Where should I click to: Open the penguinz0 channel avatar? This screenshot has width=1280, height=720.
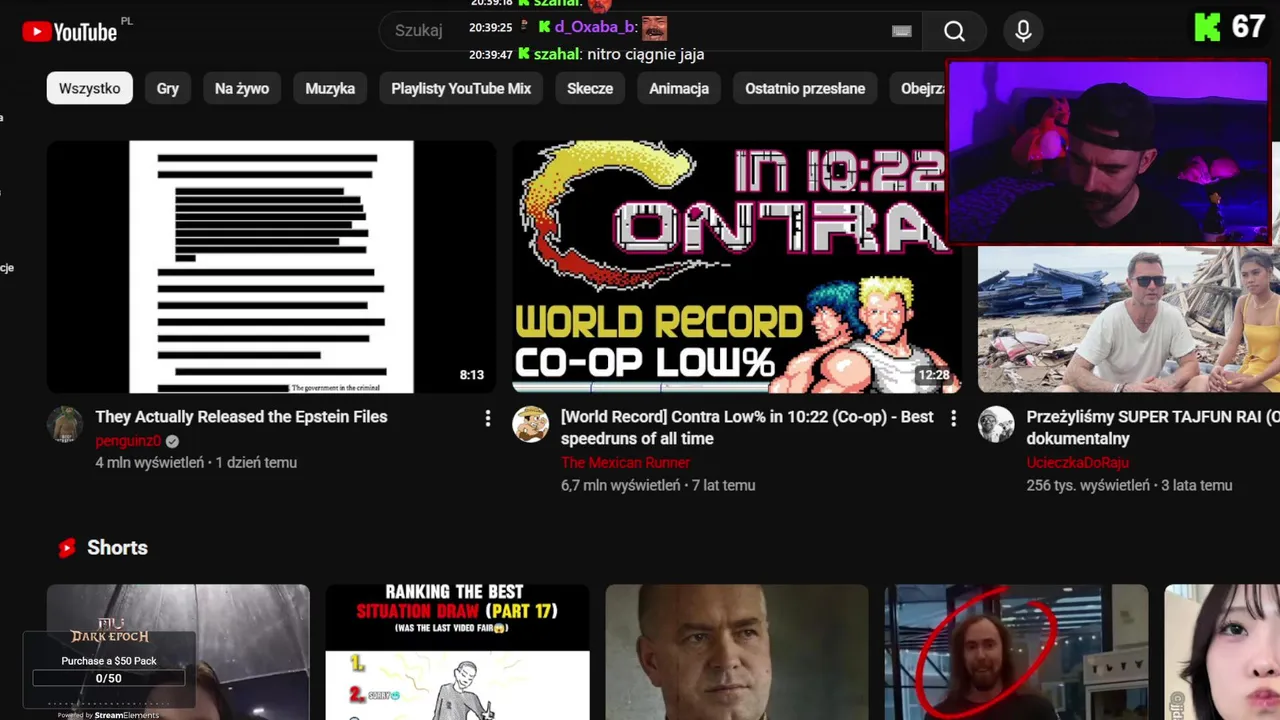pyautogui.click(x=65, y=424)
